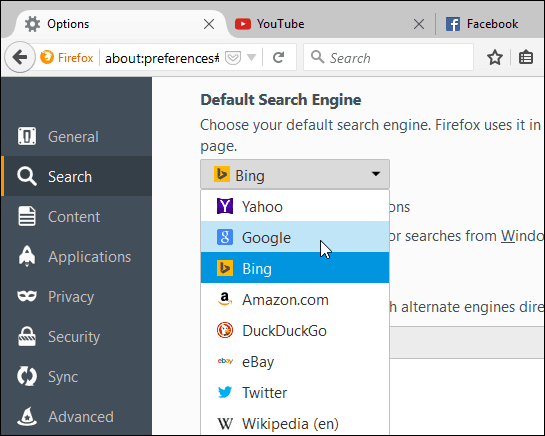Click the back arrow navigation button
545x436 pixels.
tap(20, 57)
